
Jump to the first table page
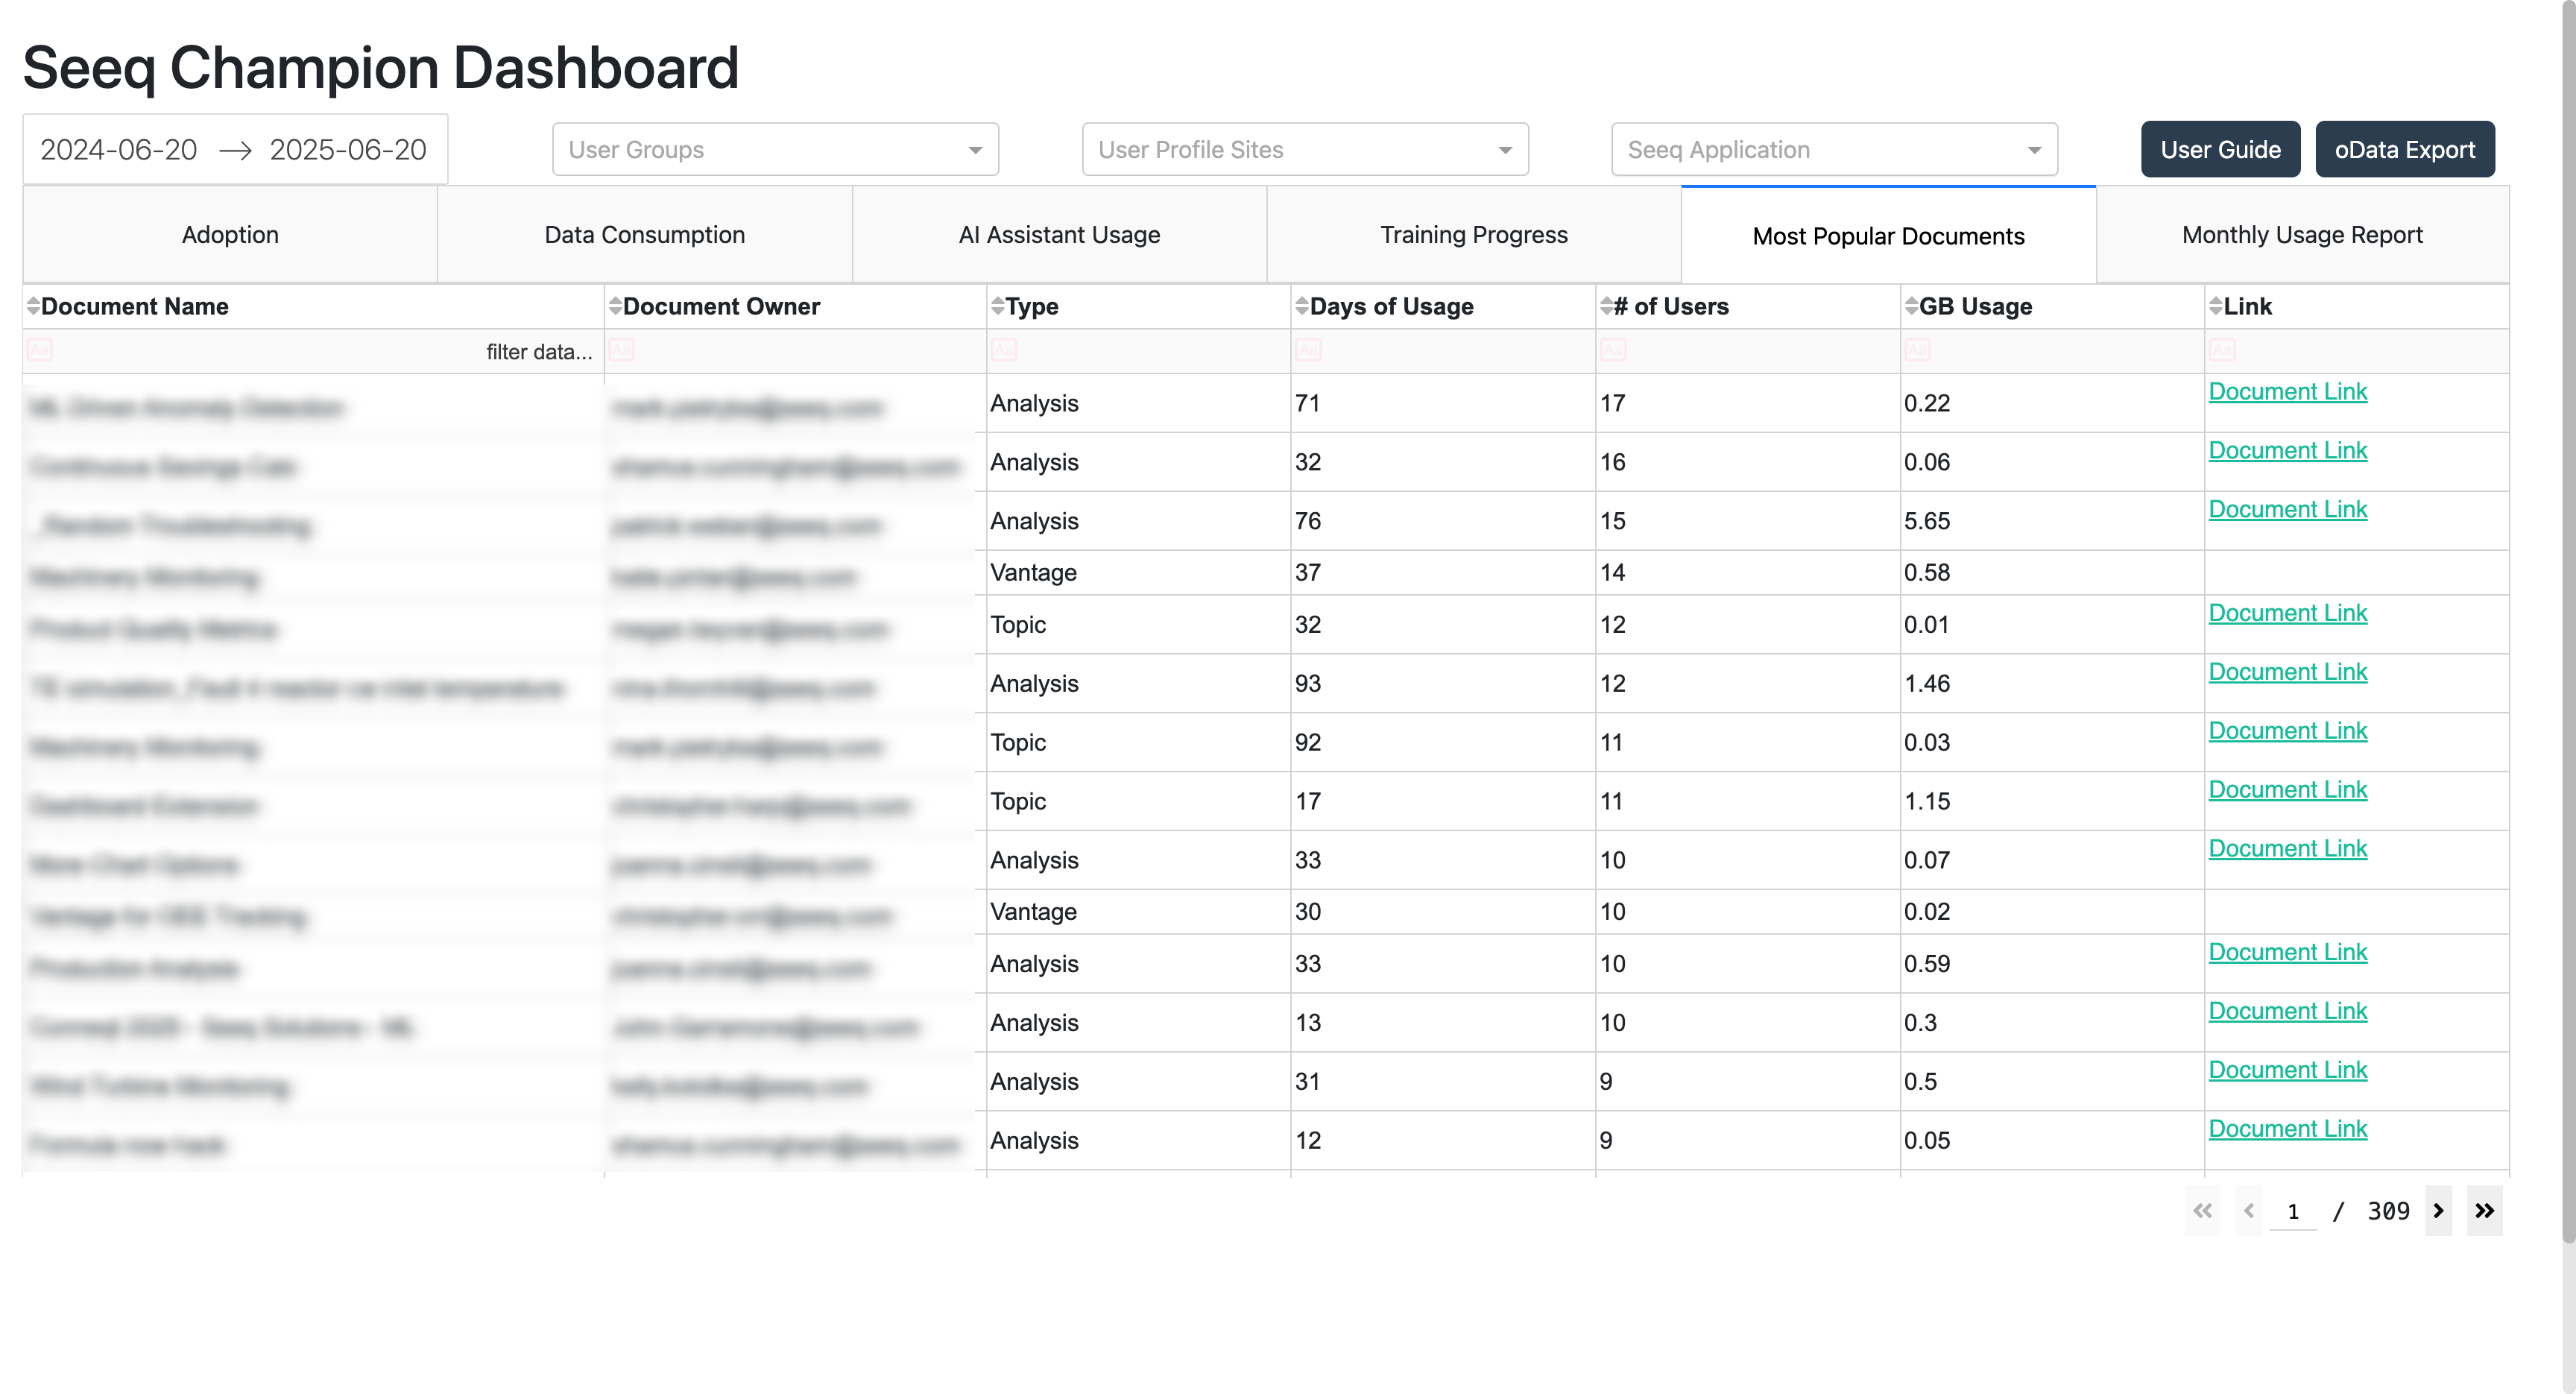[2202, 1211]
